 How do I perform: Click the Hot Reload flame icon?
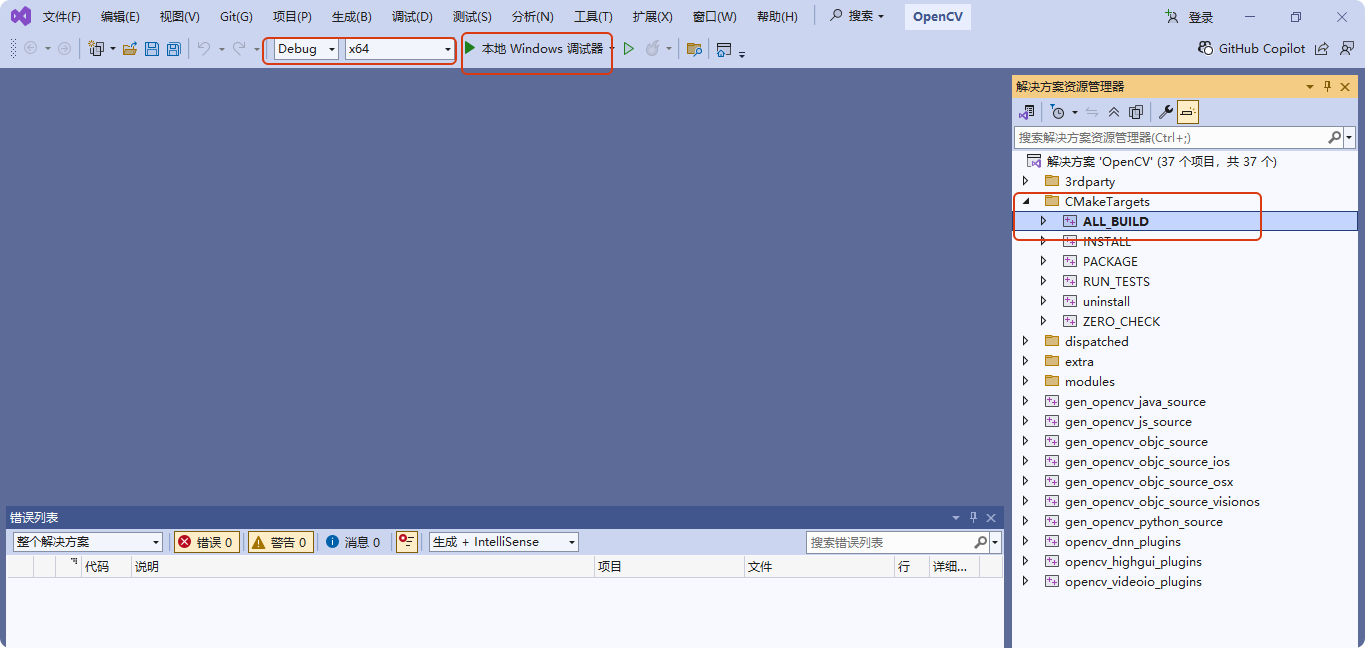coord(652,48)
